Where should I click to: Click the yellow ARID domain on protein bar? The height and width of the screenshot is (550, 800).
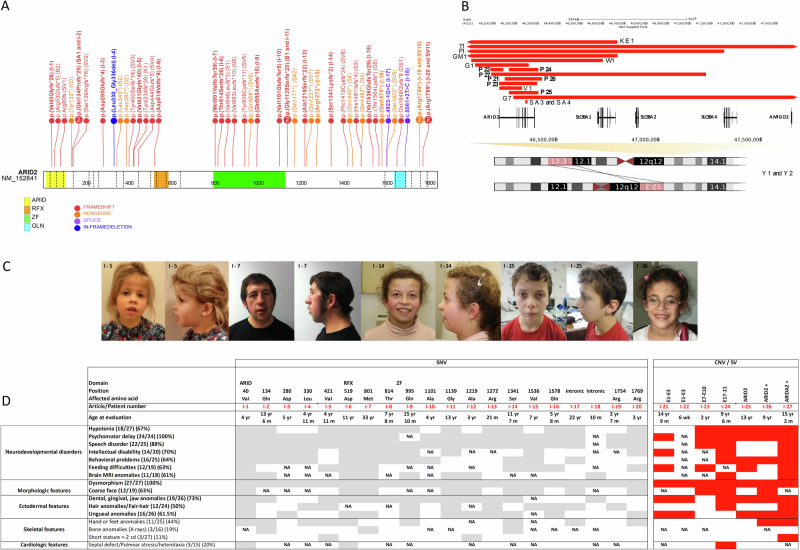[56, 180]
